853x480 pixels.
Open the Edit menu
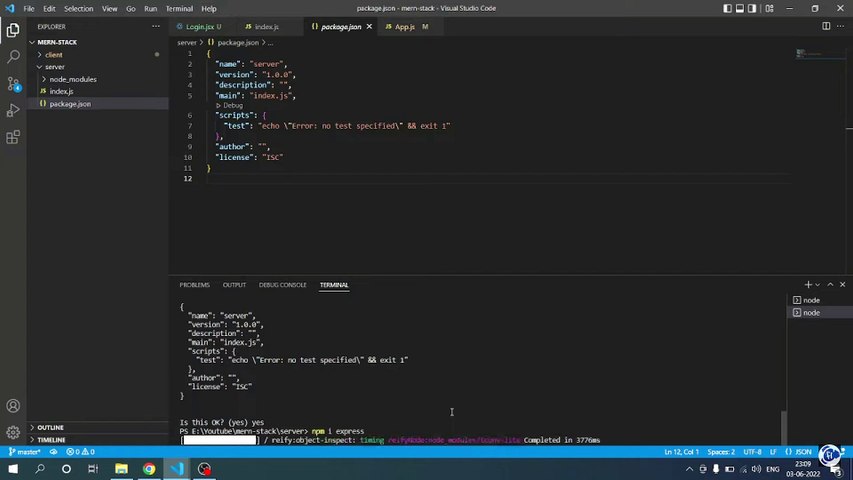pos(50,9)
